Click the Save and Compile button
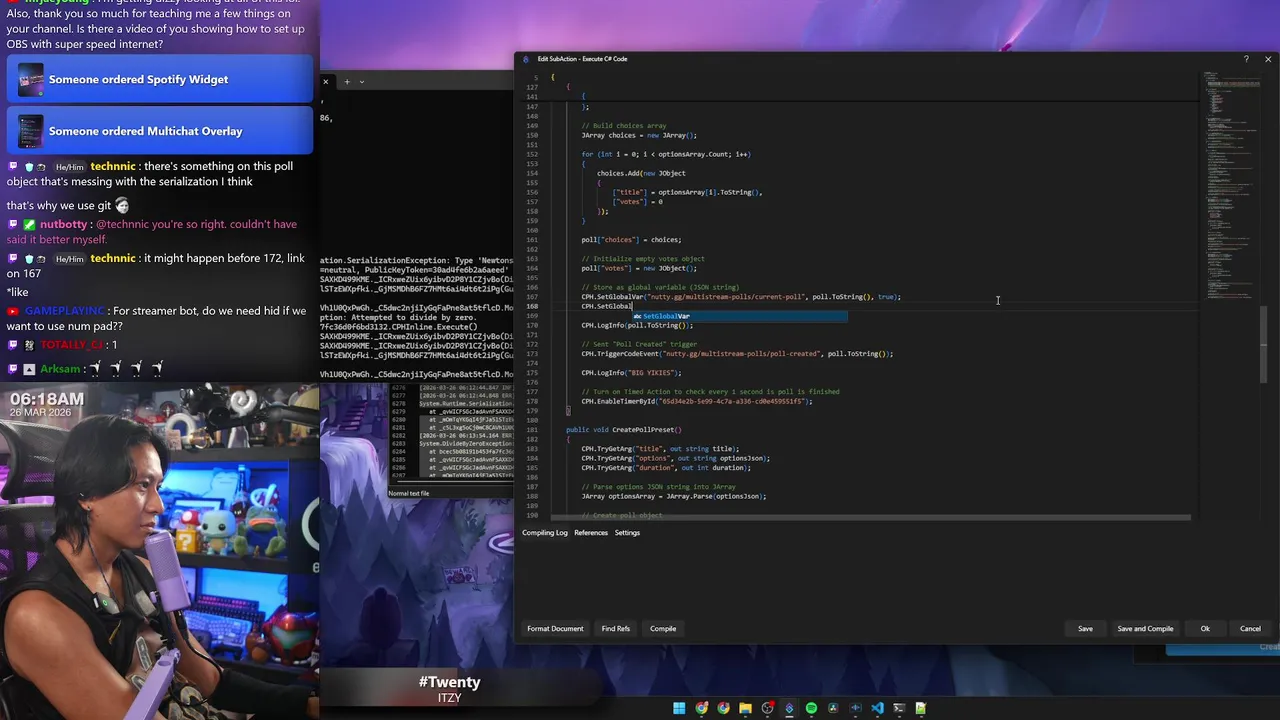 click(x=1145, y=629)
